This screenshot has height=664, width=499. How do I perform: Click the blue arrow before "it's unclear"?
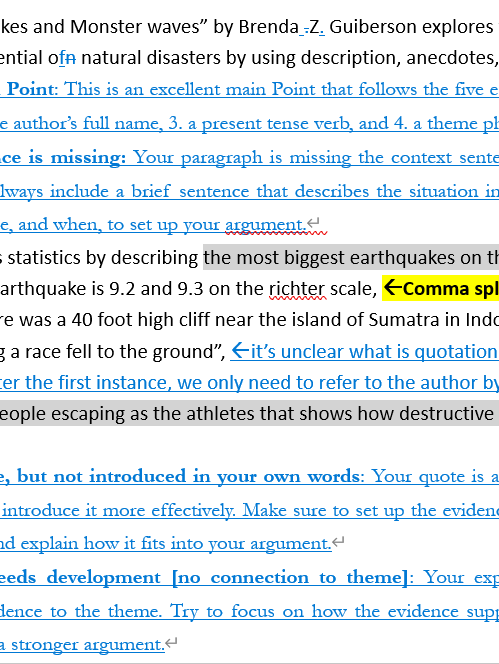(x=240, y=351)
